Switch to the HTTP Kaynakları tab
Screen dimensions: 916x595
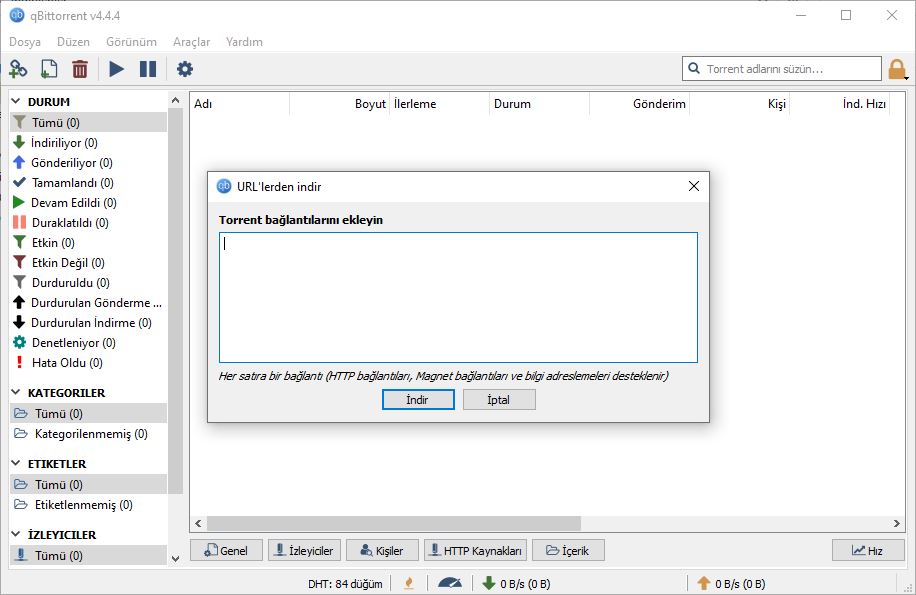pyautogui.click(x=476, y=550)
